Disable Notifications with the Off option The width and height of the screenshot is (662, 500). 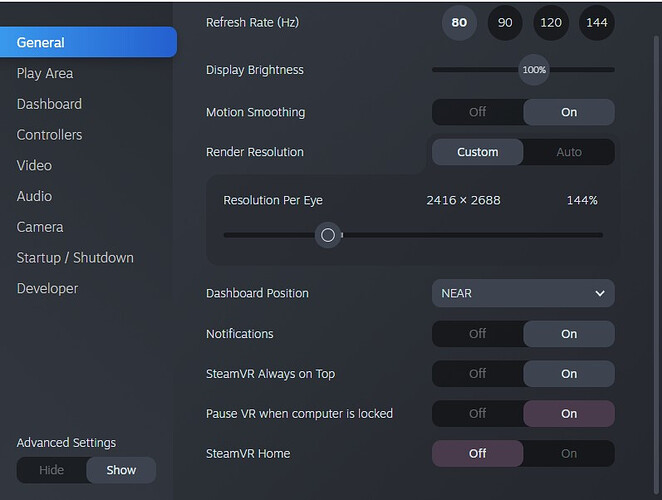(x=478, y=334)
